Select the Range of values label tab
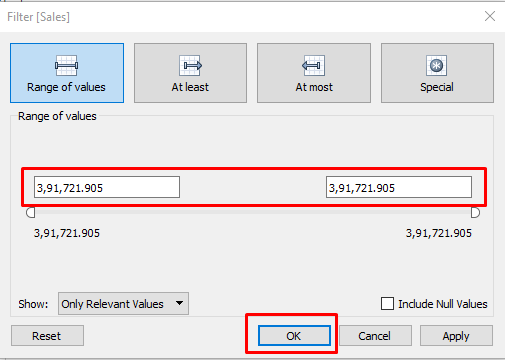The height and width of the screenshot is (360, 505). pos(66,87)
